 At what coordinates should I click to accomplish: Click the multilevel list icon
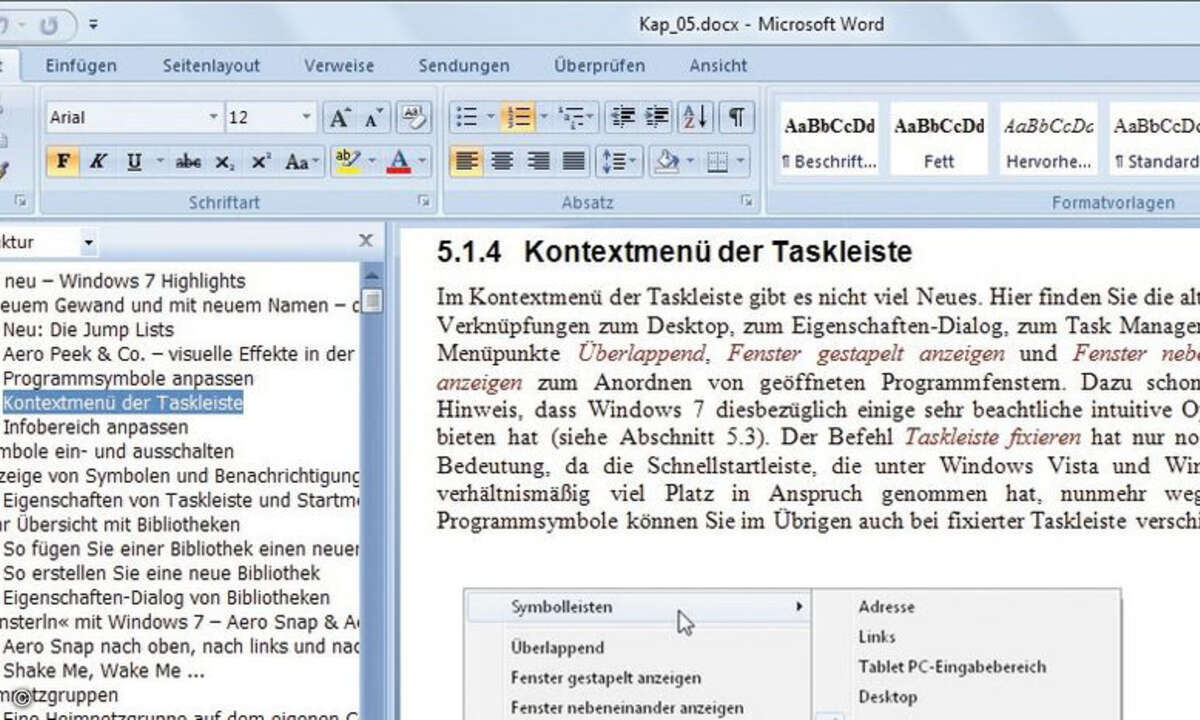[571, 117]
